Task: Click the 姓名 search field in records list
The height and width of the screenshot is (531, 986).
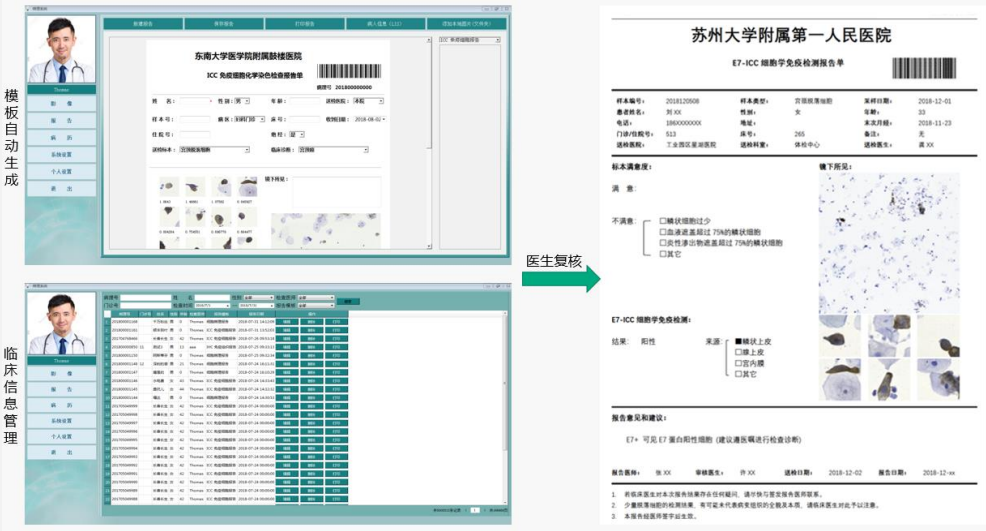Action: point(213,298)
